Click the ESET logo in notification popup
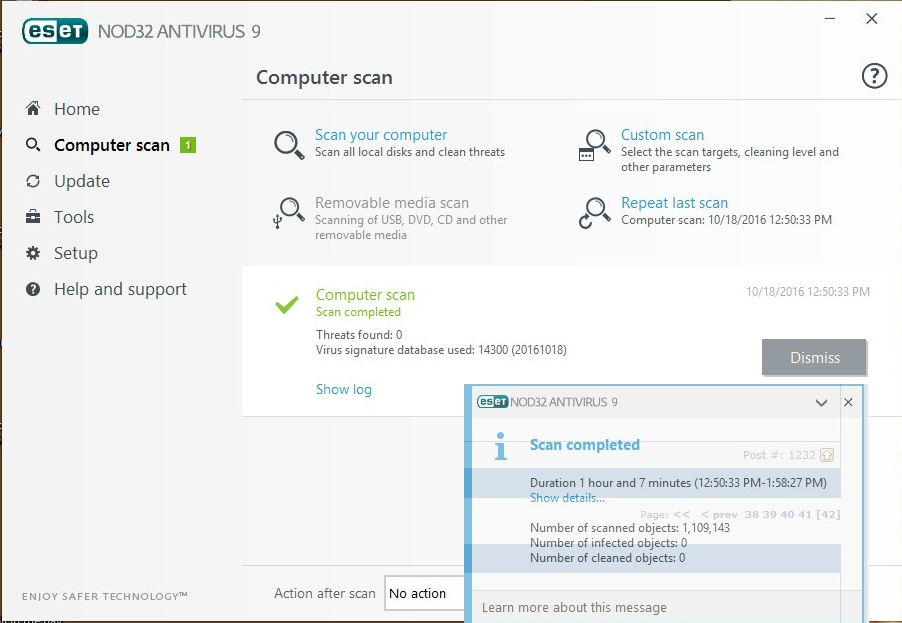 [492, 402]
